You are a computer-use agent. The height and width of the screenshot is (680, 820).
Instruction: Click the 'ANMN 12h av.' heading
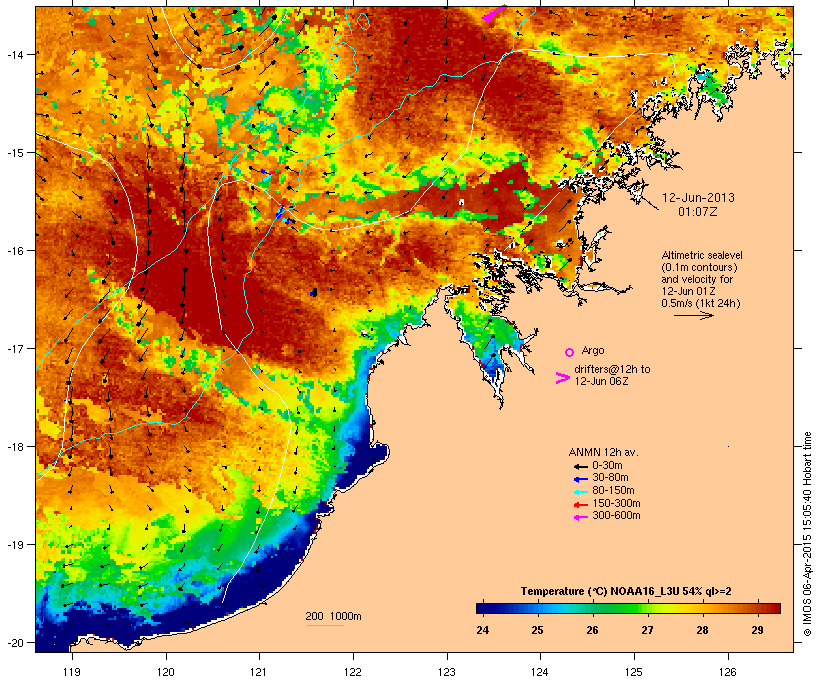tap(603, 452)
